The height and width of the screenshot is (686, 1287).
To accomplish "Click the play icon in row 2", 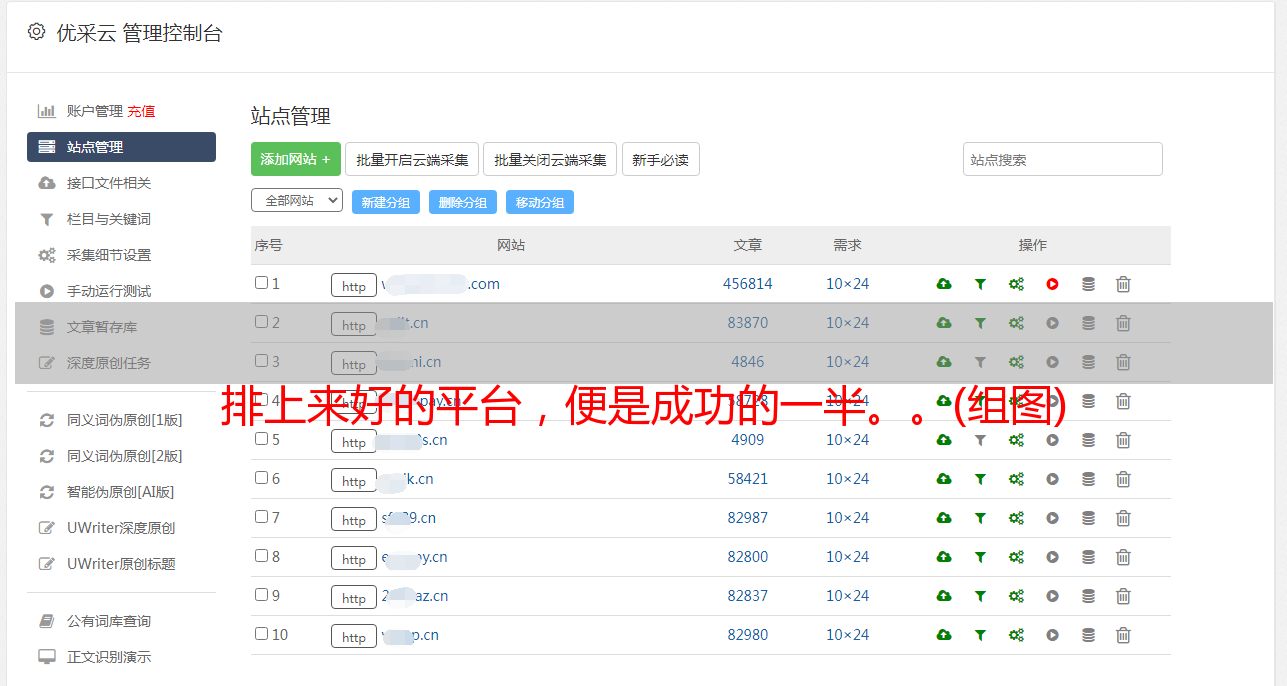I will [1052, 323].
